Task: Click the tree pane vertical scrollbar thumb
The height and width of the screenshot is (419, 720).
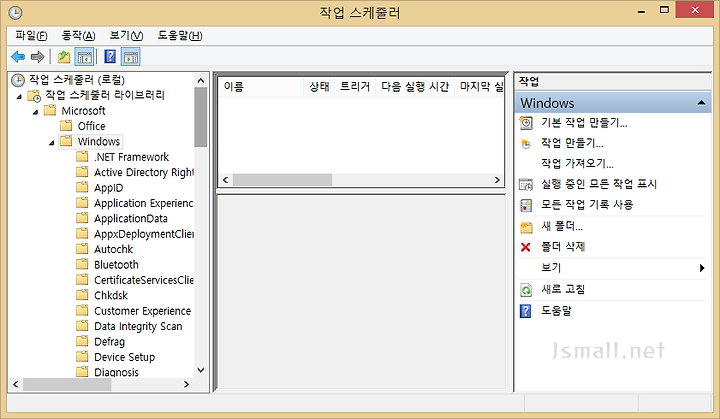Action: pyautogui.click(x=201, y=117)
